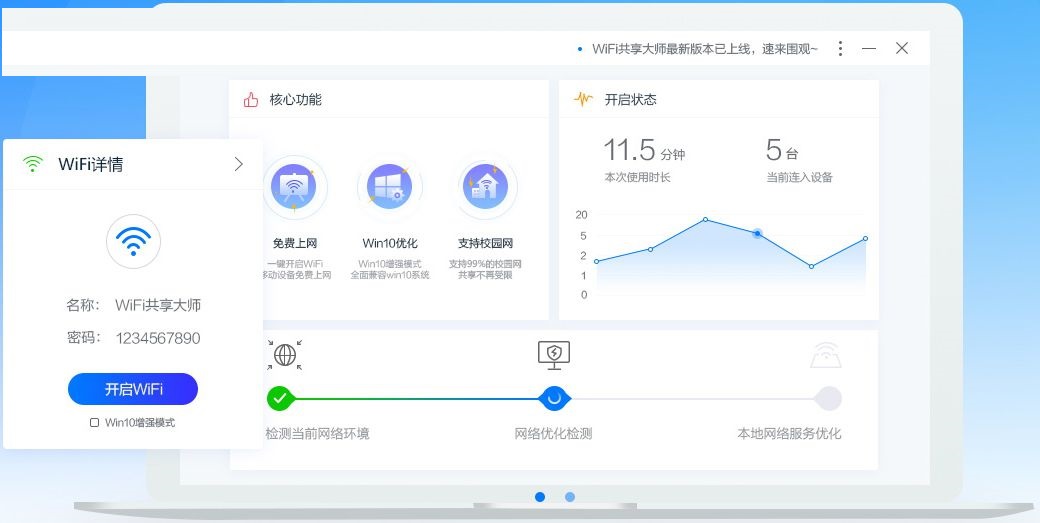Click the 11.5 分钟 usage duration value
This screenshot has height=523, width=1040.
point(644,150)
